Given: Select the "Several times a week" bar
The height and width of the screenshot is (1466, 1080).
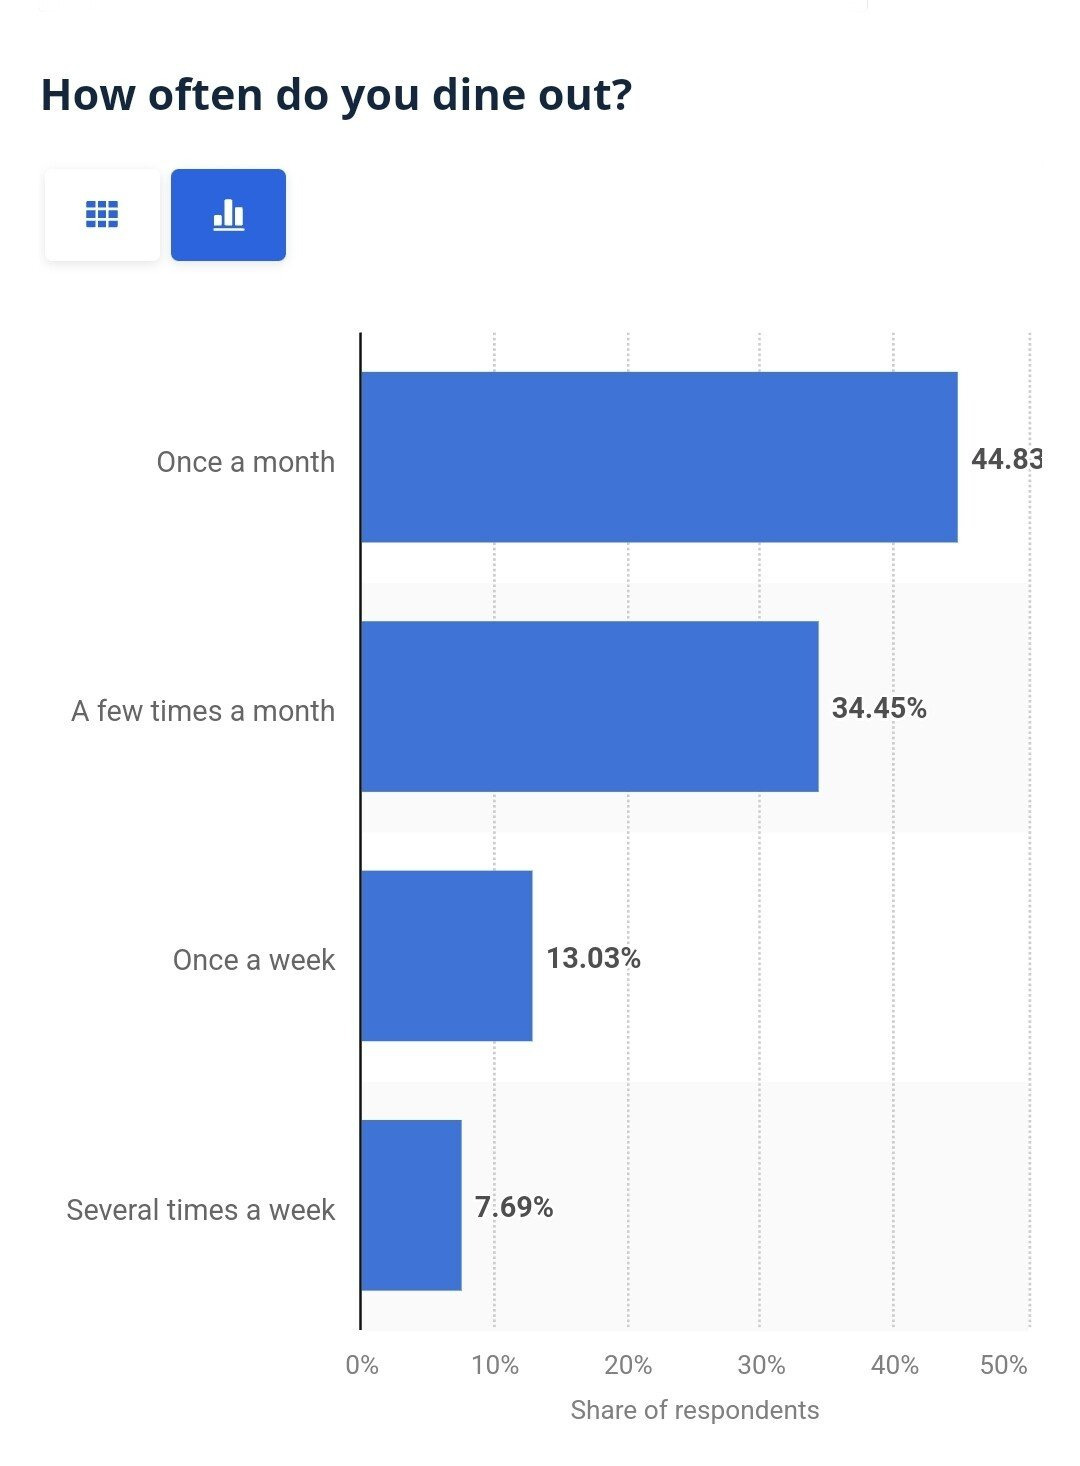Looking at the screenshot, I should [411, 1205].
